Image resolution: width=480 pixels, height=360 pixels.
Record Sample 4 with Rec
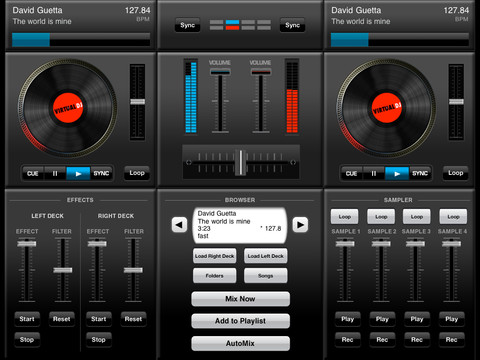(452, 340)
